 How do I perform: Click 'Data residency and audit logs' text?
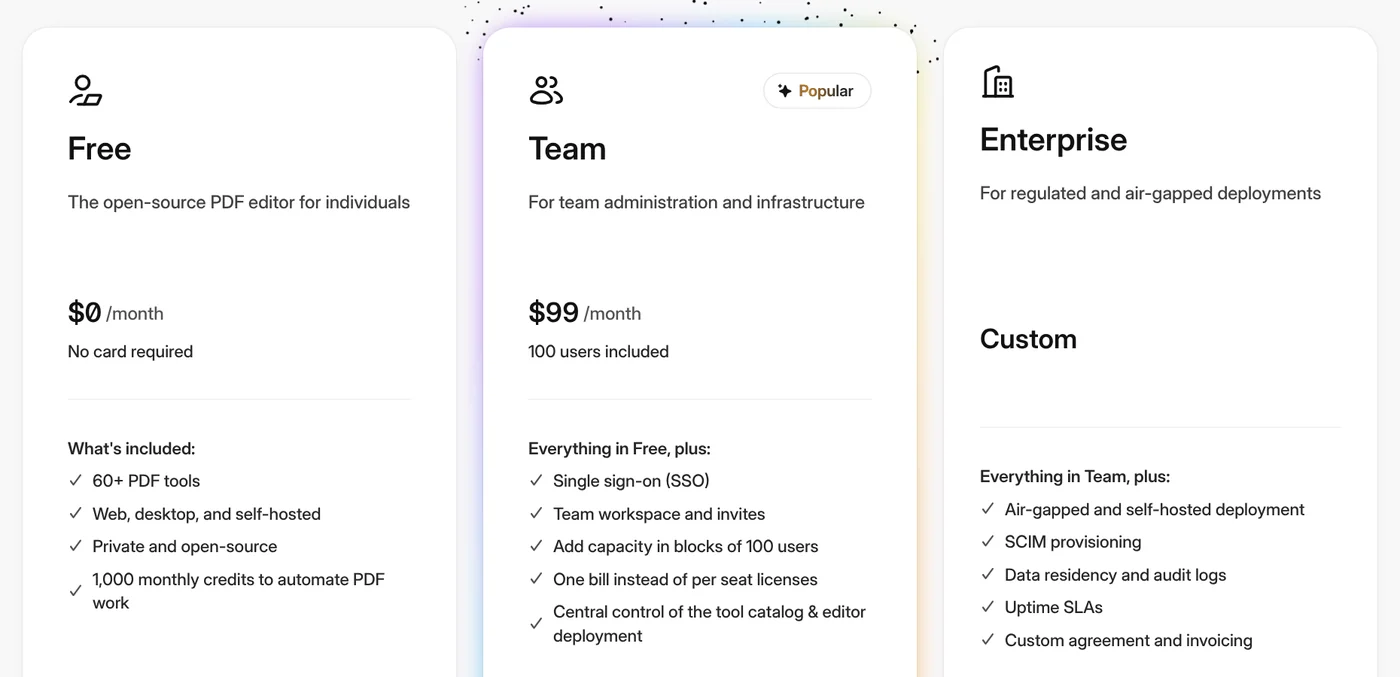(x=1115, y=575)
